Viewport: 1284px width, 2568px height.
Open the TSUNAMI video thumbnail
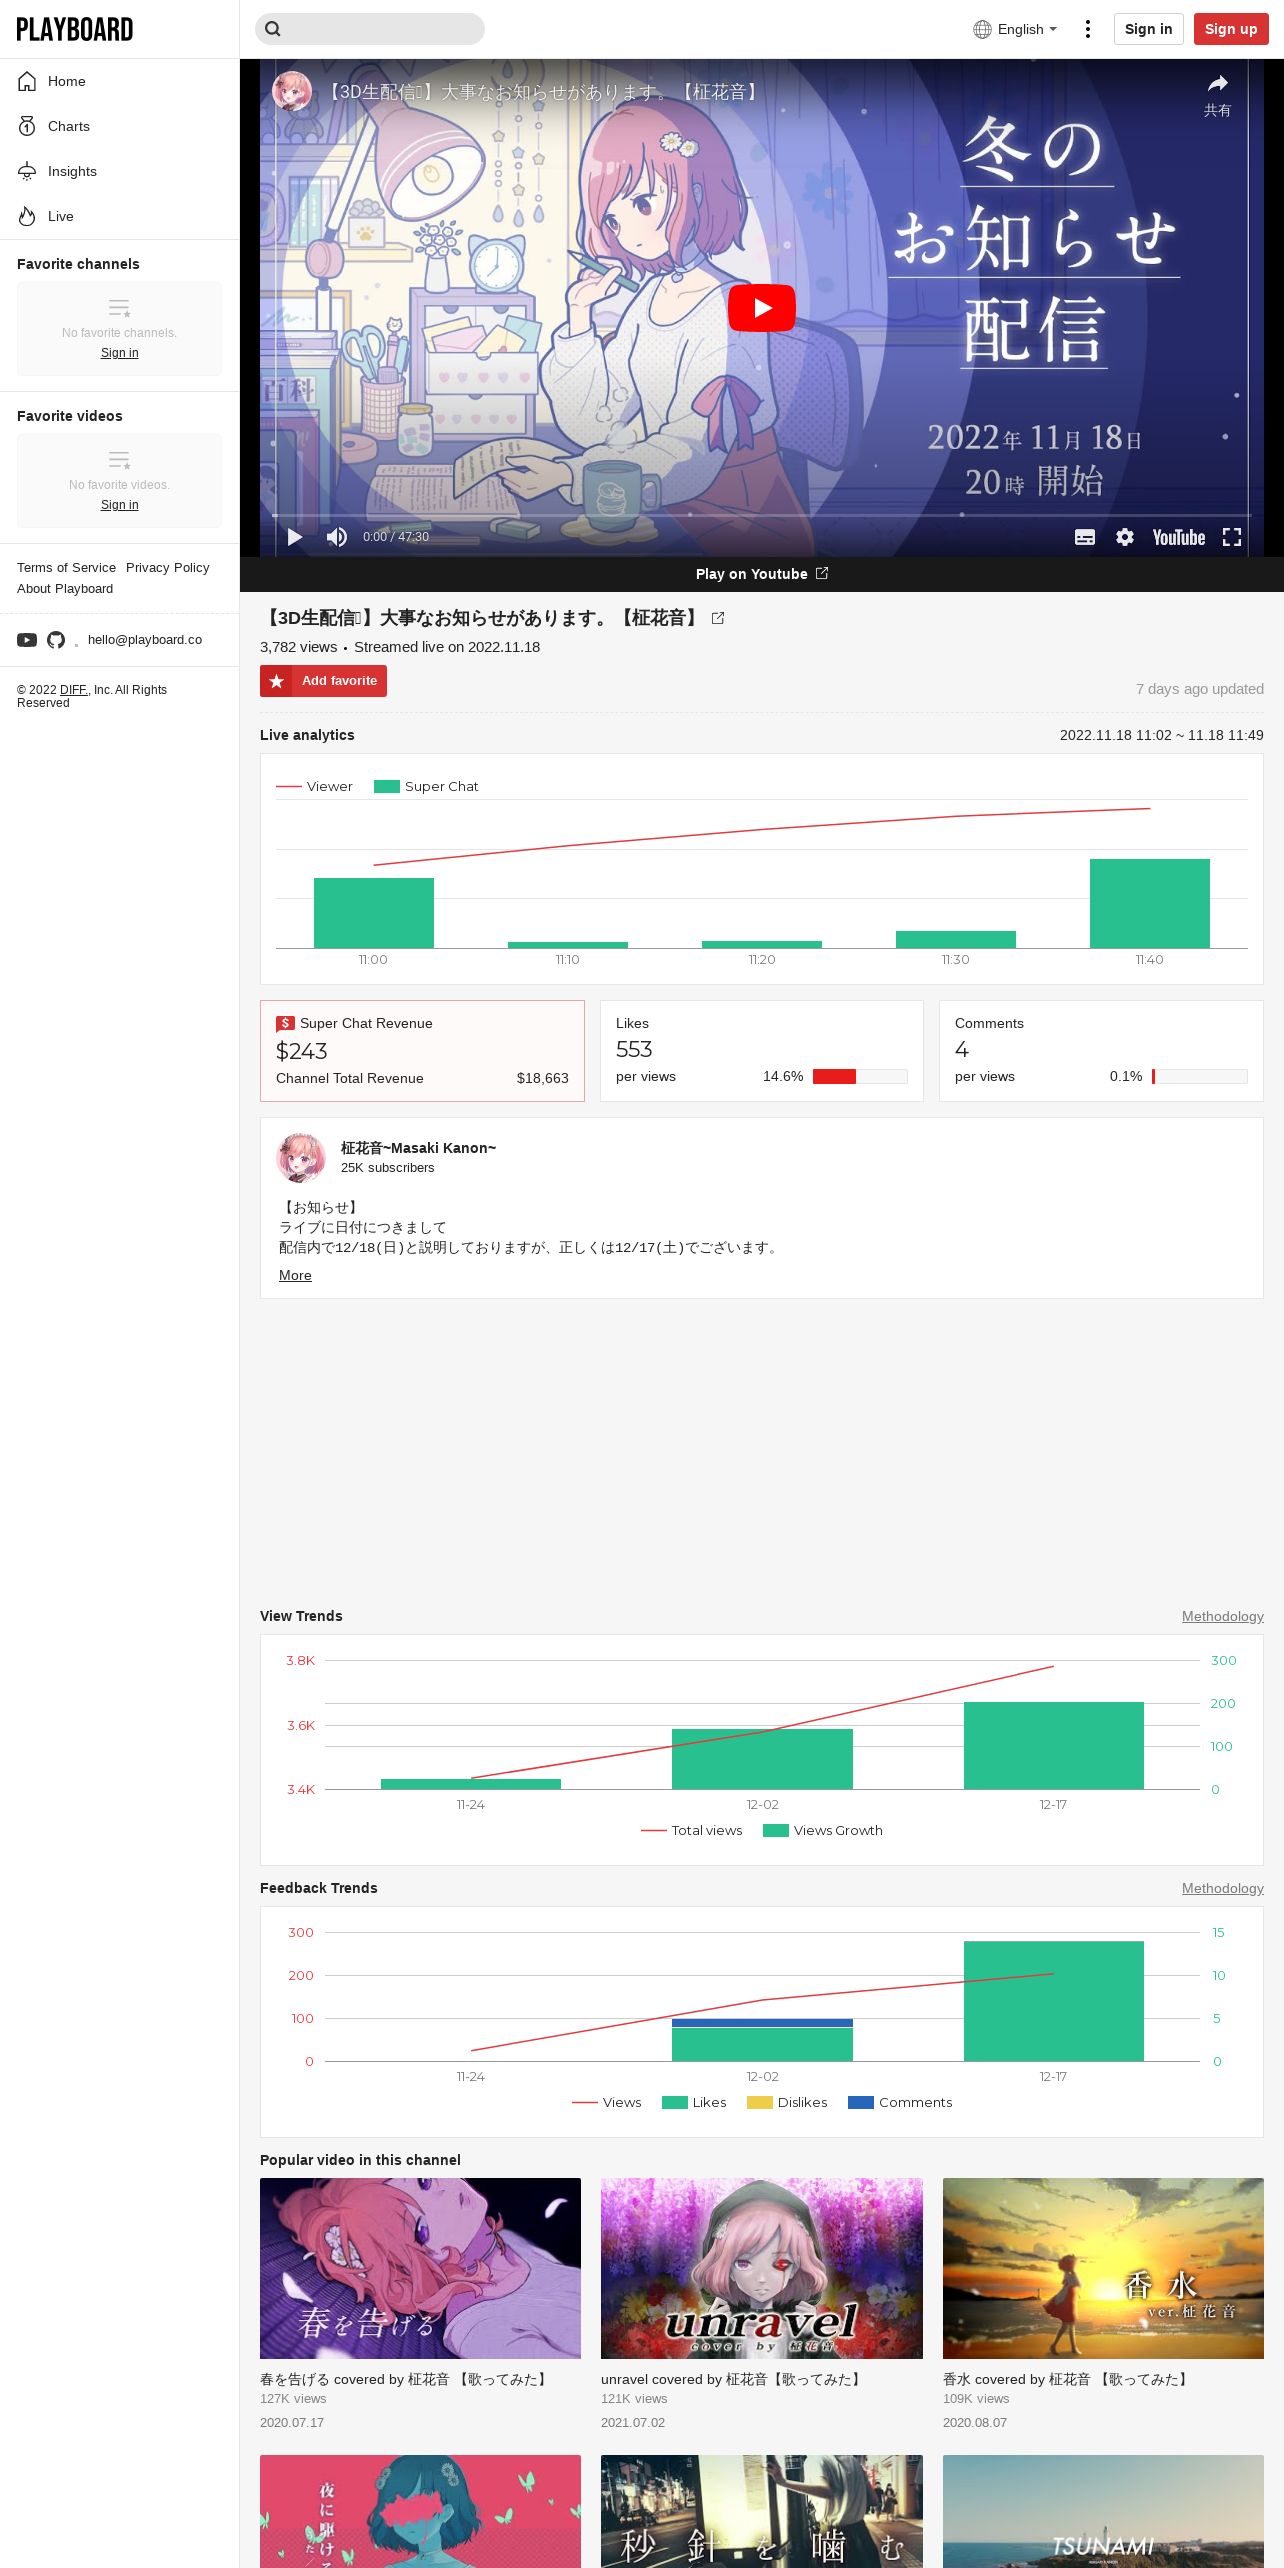(x=1103, y=2511)
